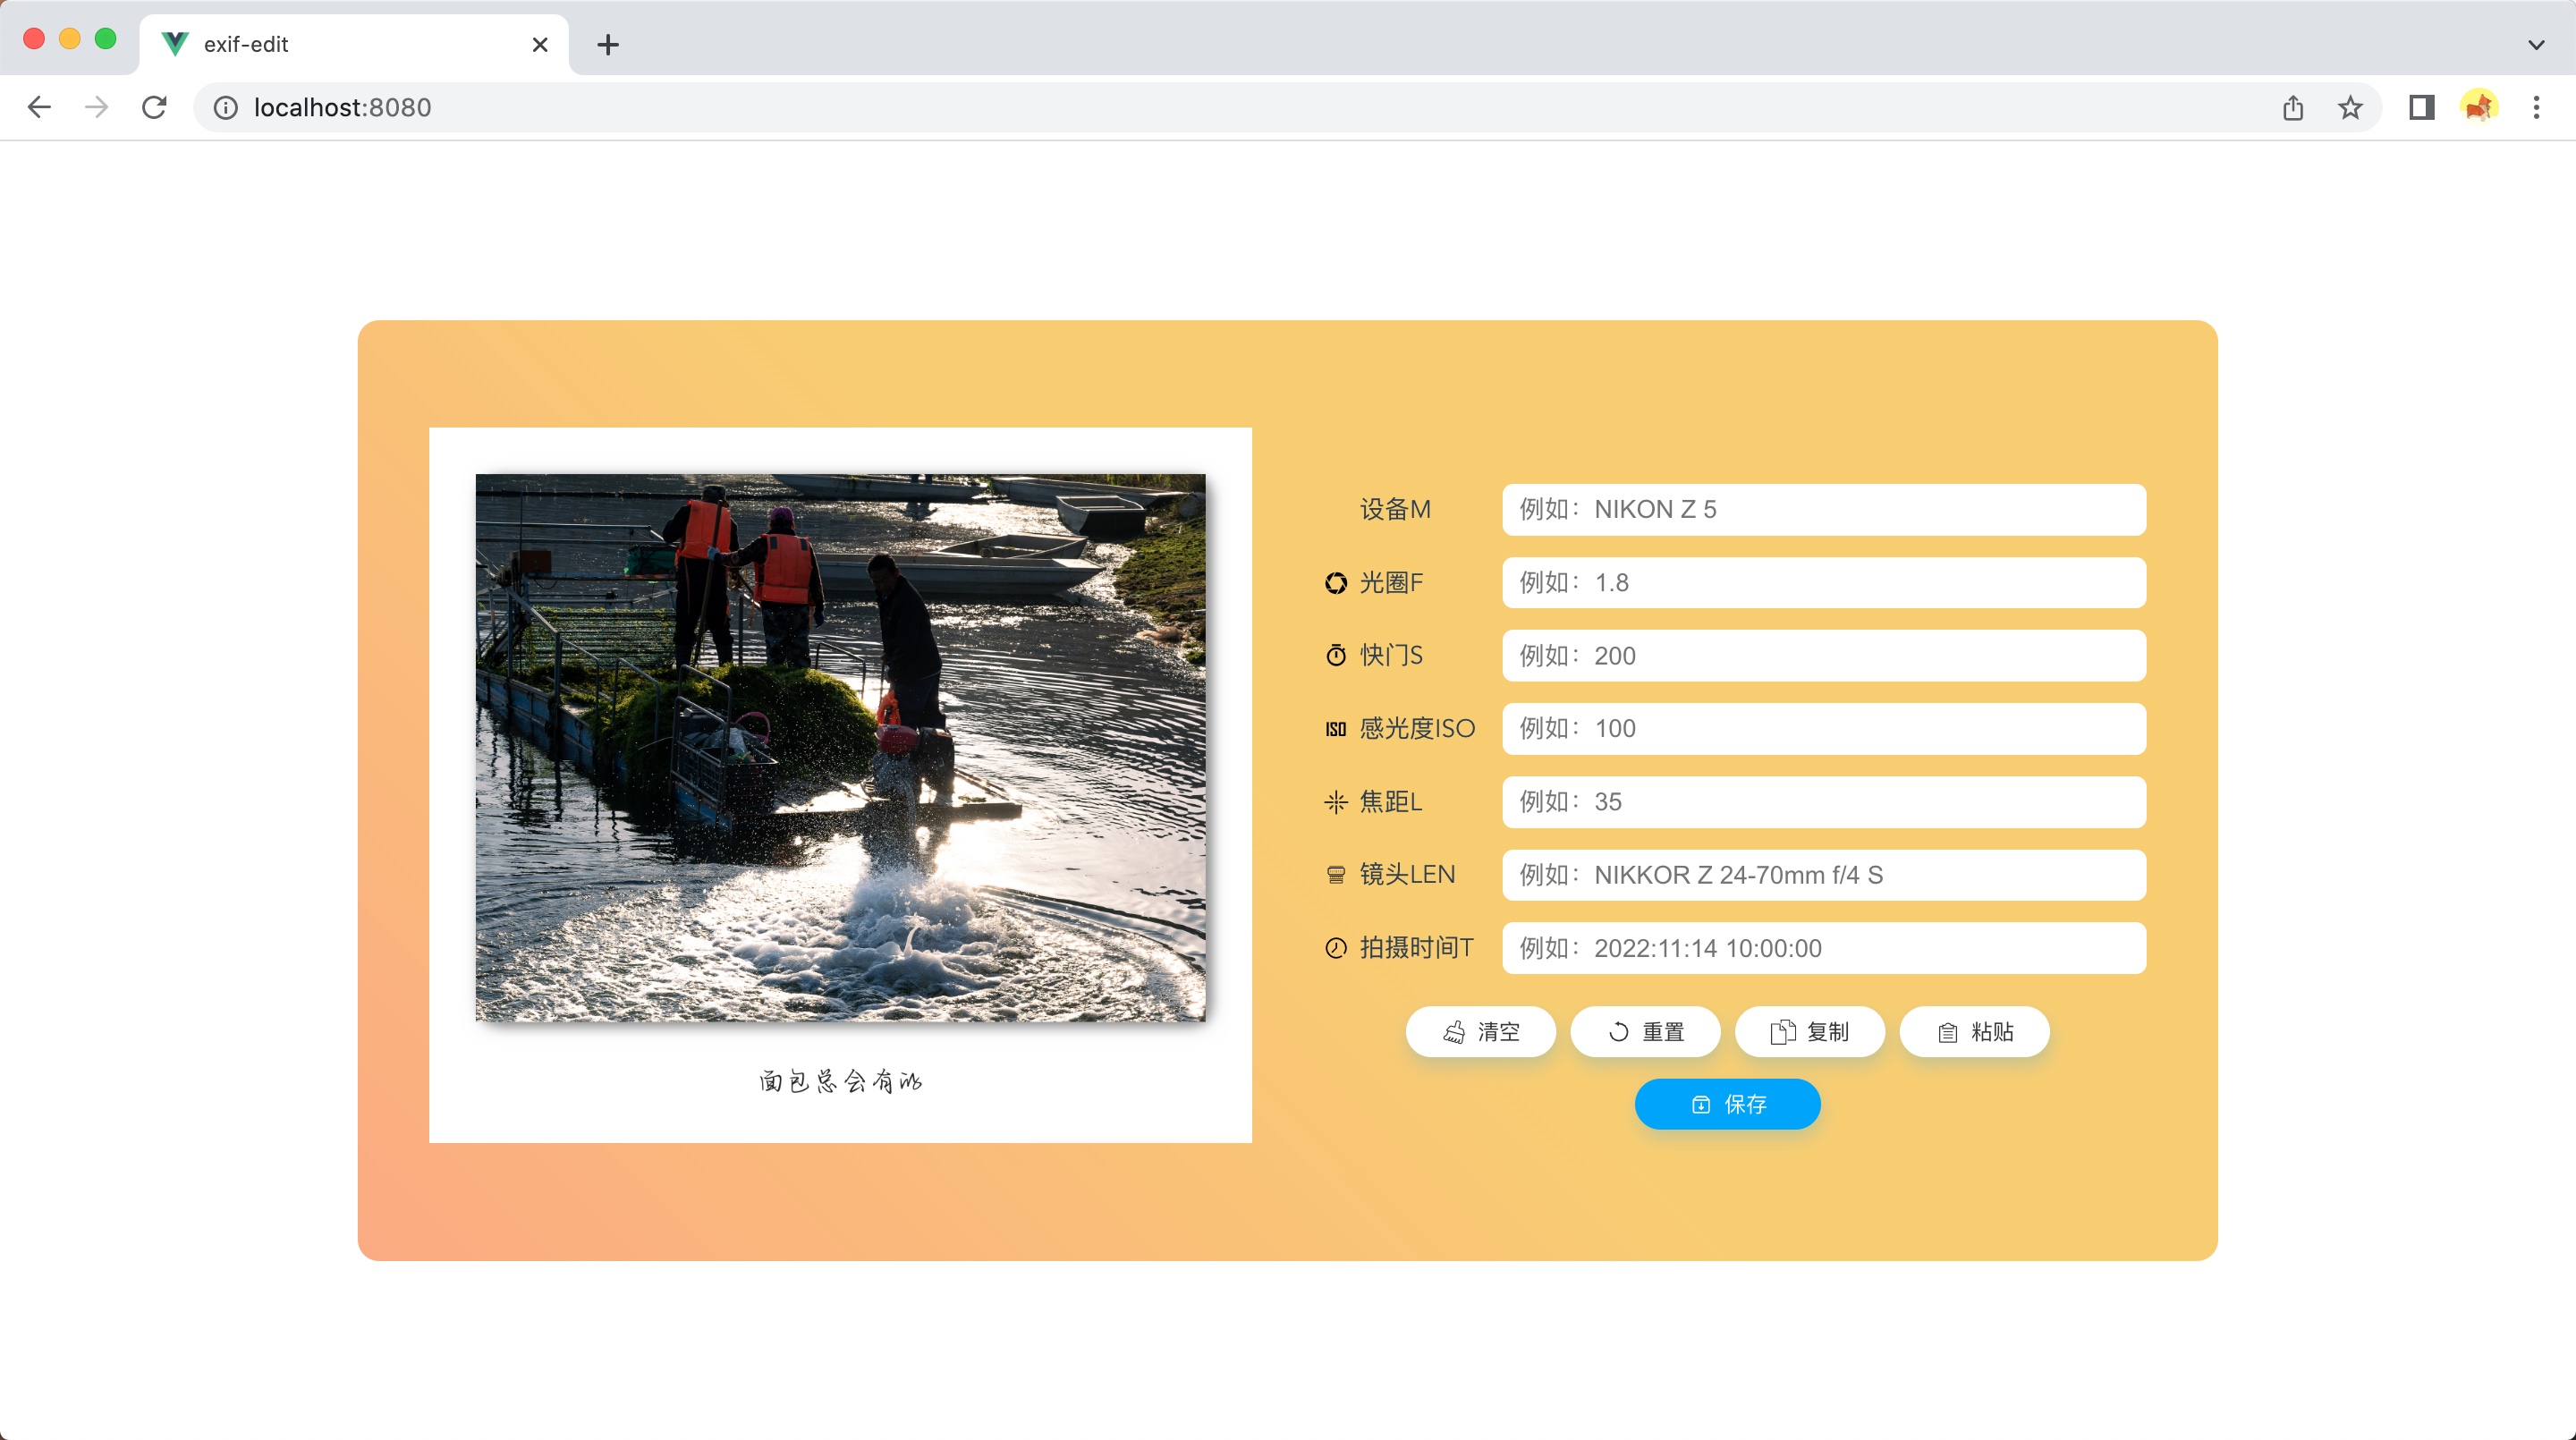The height and width of the screenshot is (1440, 2576).
Task: Click the clock icon beside 拍摄时间T
Action: [x=1336, y=948]
